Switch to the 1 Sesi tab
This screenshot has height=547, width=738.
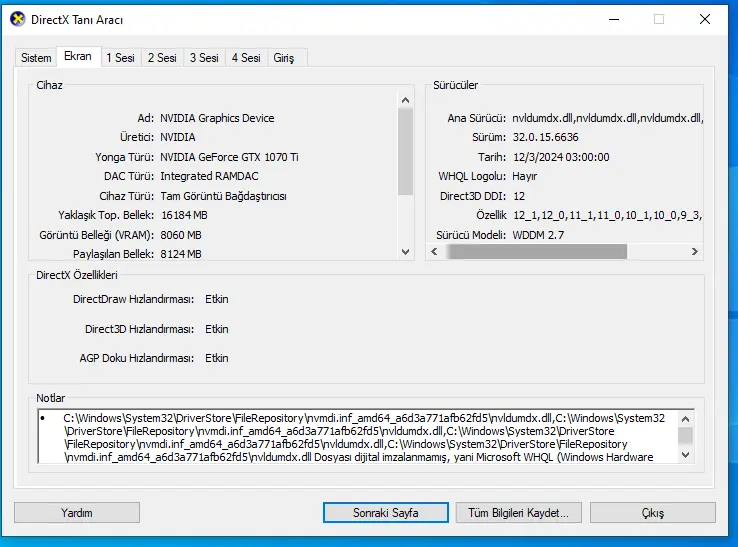[x=120, y=58]
